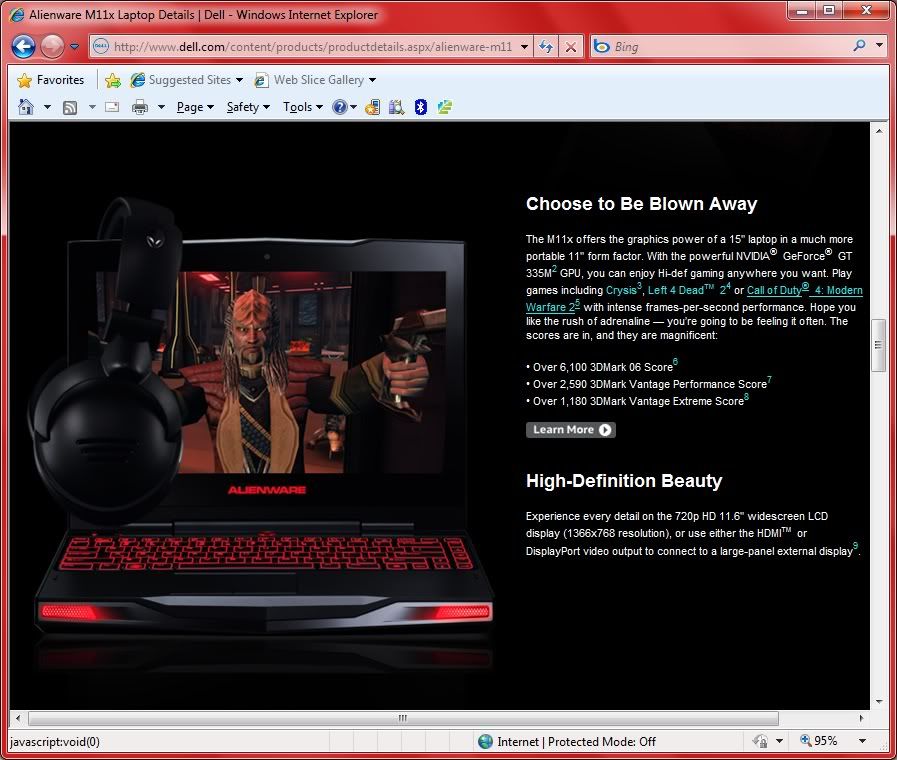Click the Choose to Be Blown Away heading
This screenshot has height=760, width=897.
(641, 204)
